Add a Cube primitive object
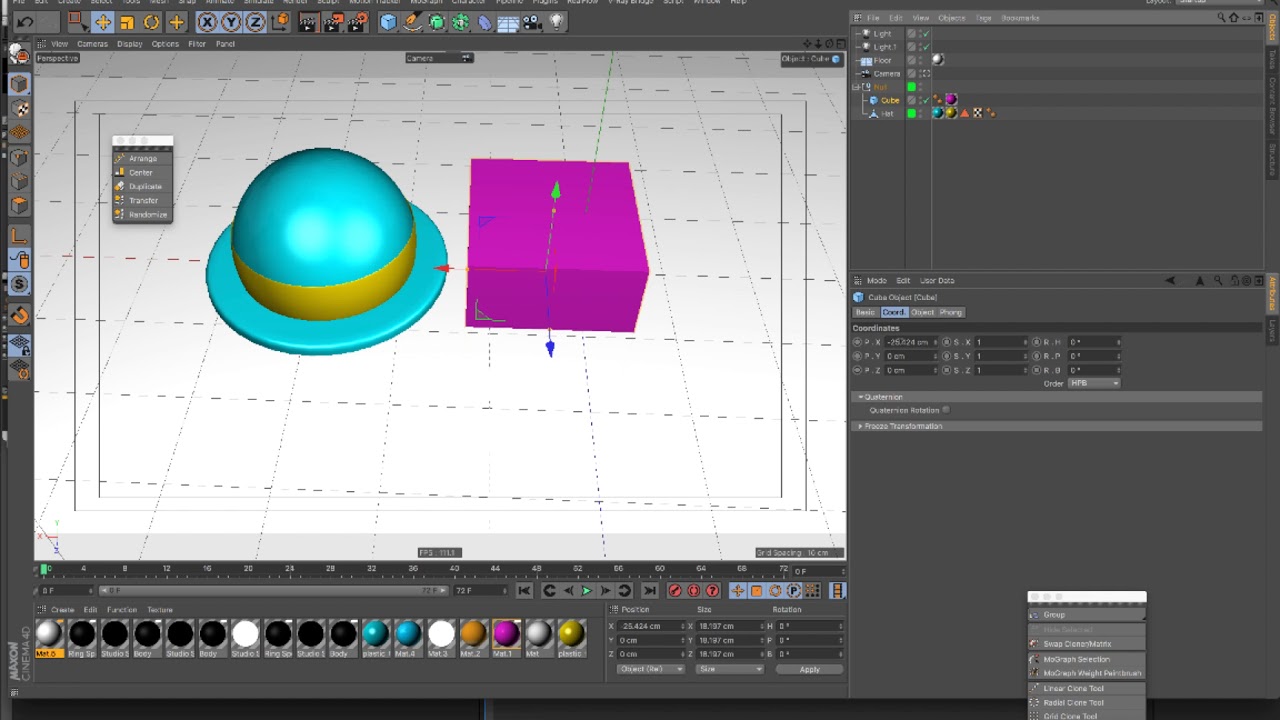Screen dimensions: 1280x720 coord(388,21)
